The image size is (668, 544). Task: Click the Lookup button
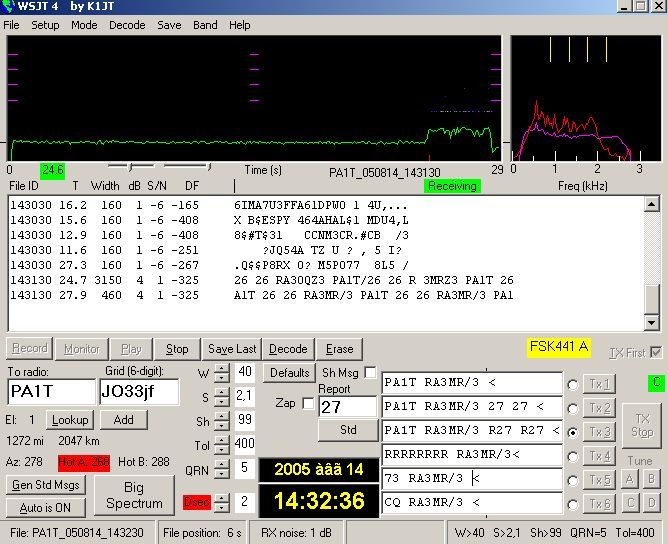point(69,420)
